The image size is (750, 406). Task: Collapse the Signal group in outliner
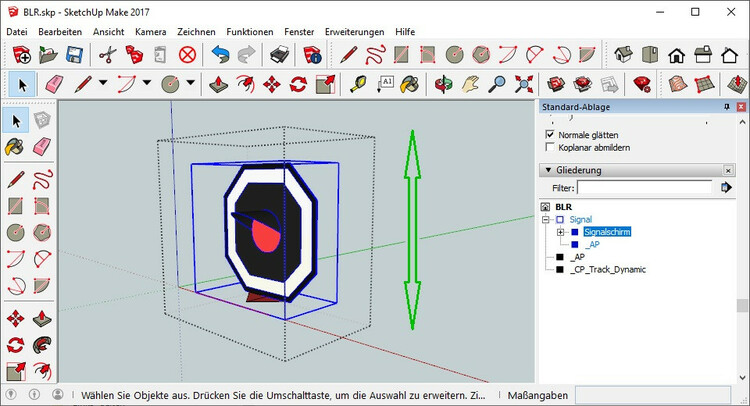point(547,219)
